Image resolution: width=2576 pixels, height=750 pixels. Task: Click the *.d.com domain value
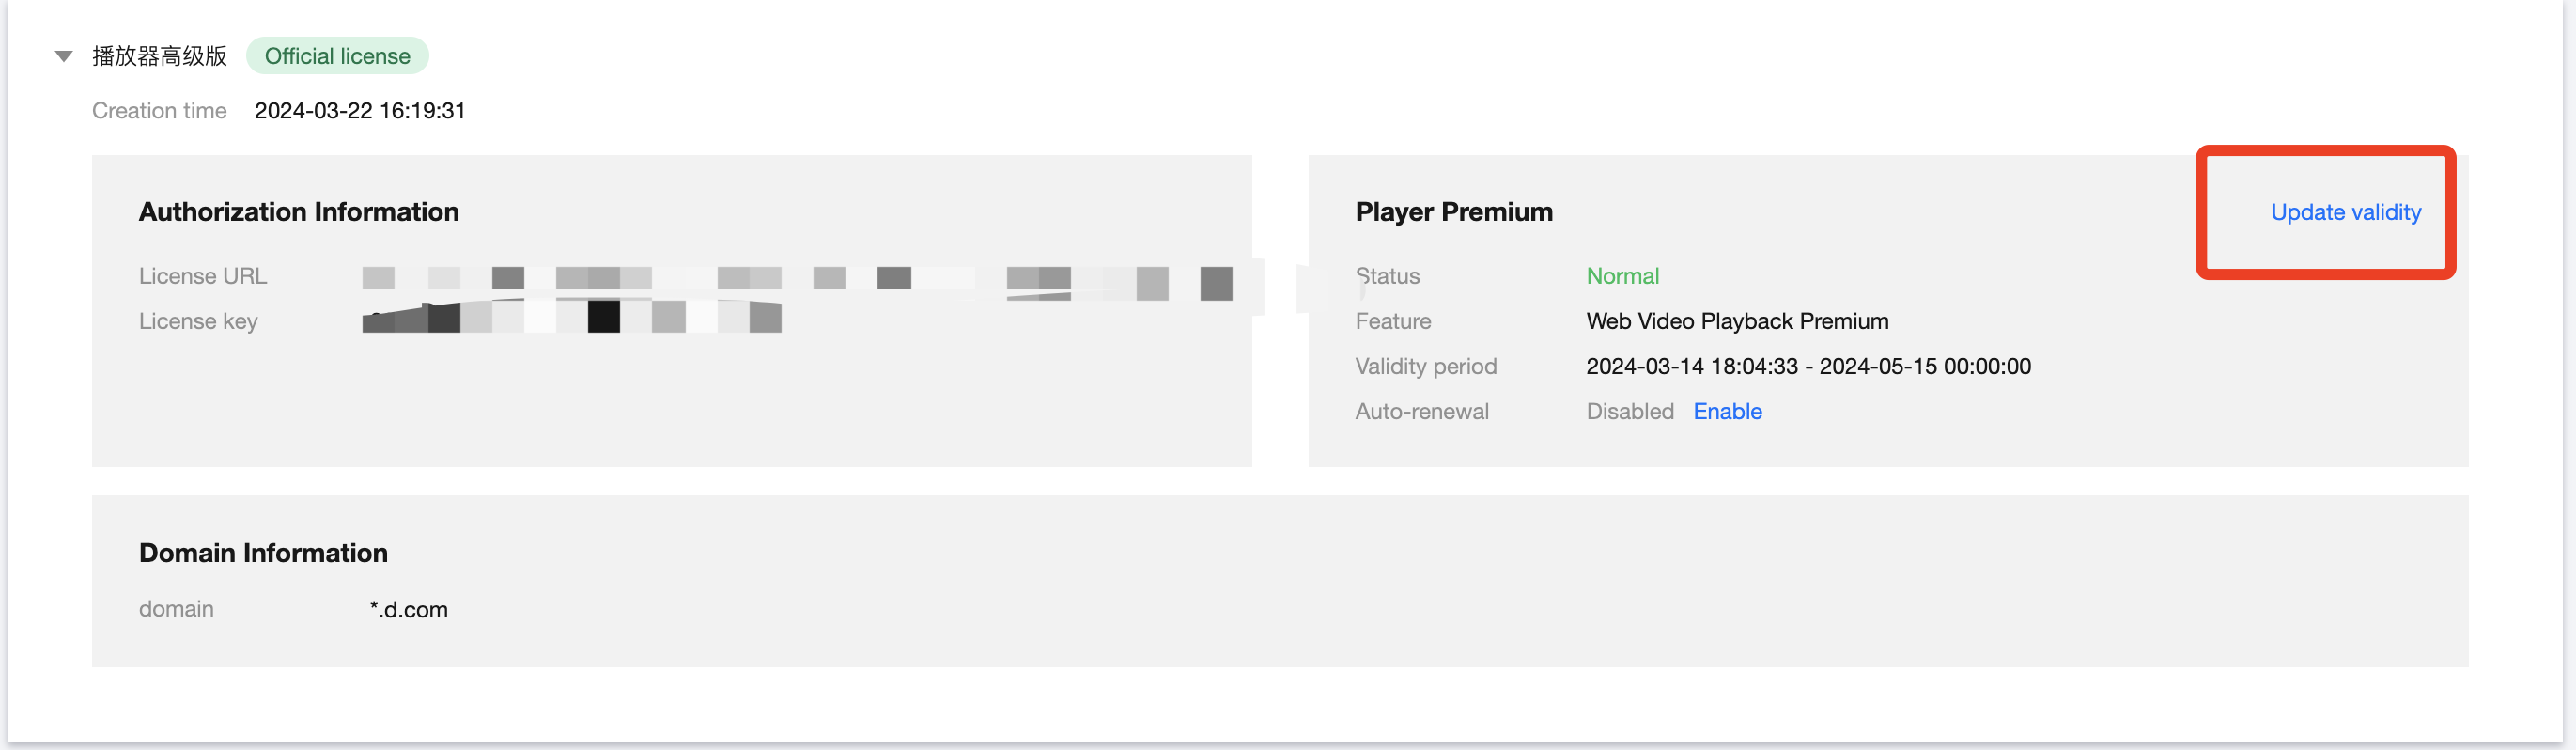(409, 609)
